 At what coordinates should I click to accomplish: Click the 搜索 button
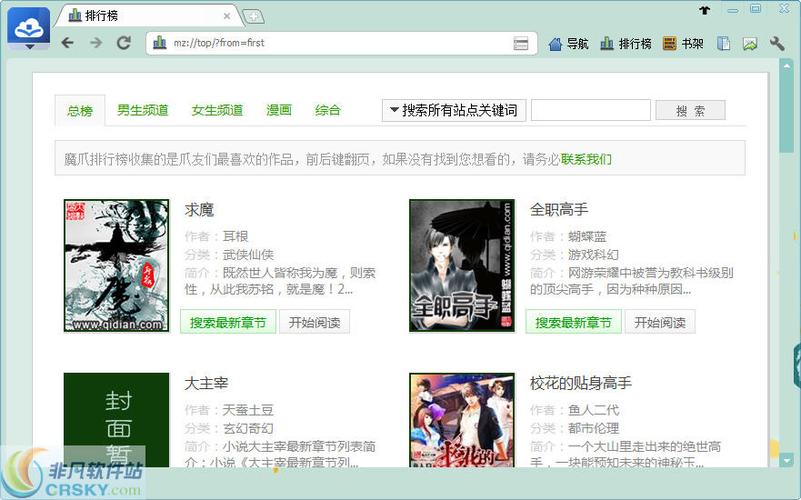tap(690, 110)
